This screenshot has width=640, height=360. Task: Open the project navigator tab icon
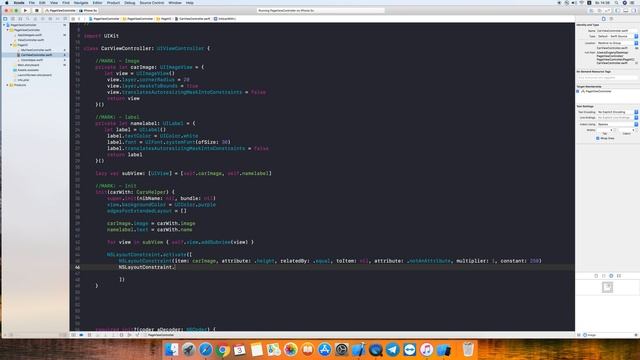pos(5,19)
